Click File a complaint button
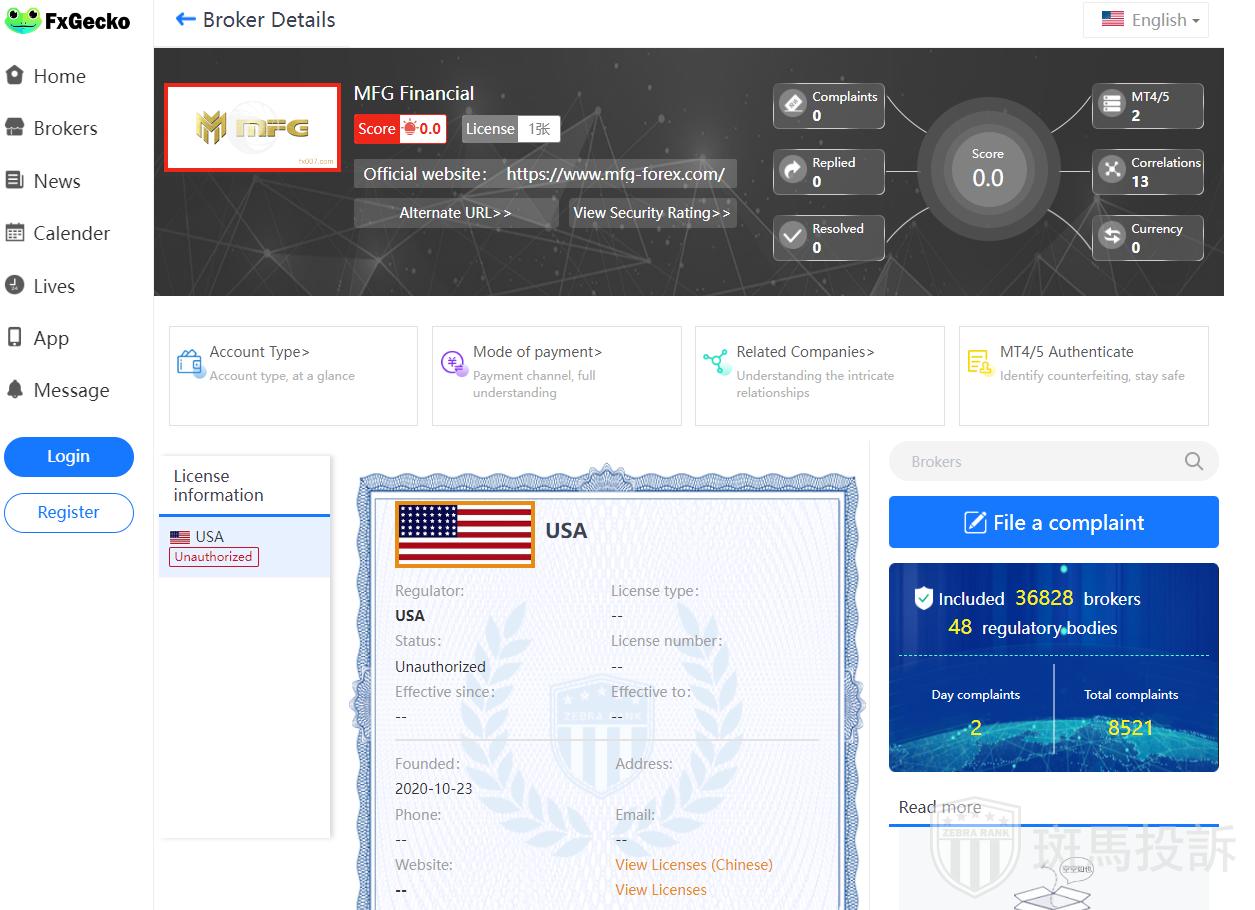The image size is (1255, 910). (1053, 522)
